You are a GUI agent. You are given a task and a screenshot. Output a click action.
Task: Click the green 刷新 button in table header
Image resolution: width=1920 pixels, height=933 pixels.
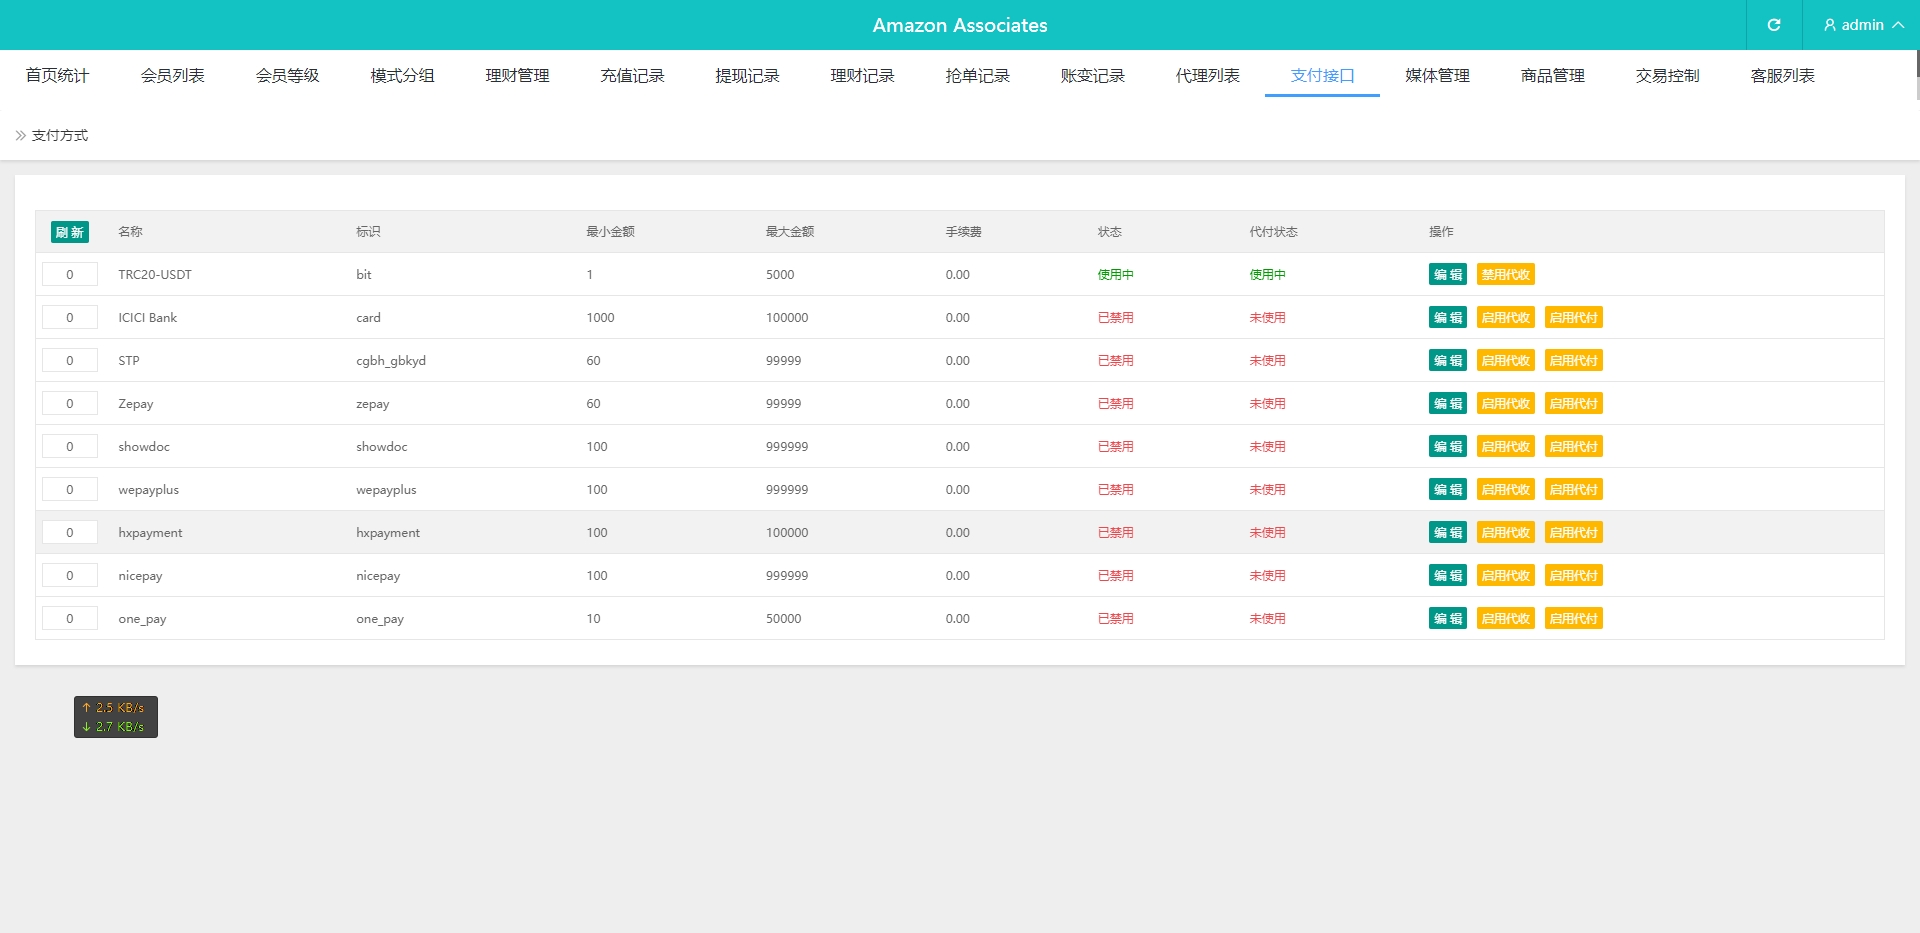click(70, 232)
